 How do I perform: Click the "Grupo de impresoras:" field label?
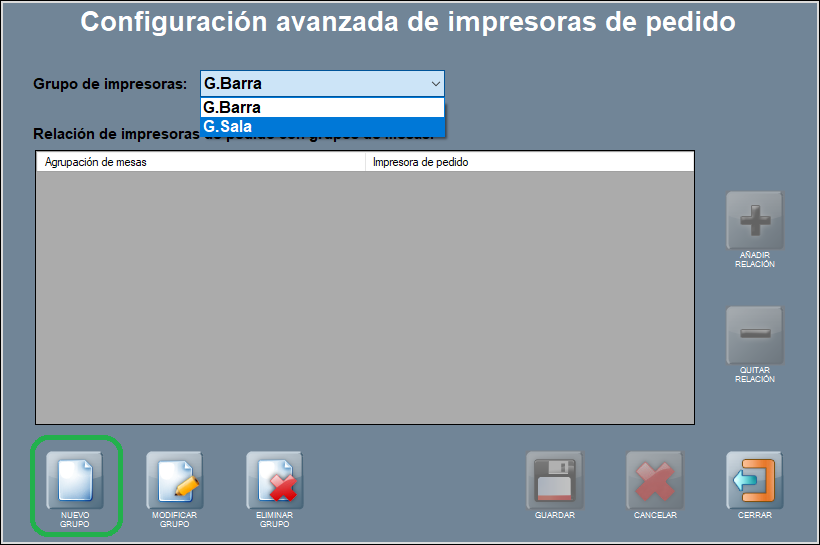tap(110, 84)
